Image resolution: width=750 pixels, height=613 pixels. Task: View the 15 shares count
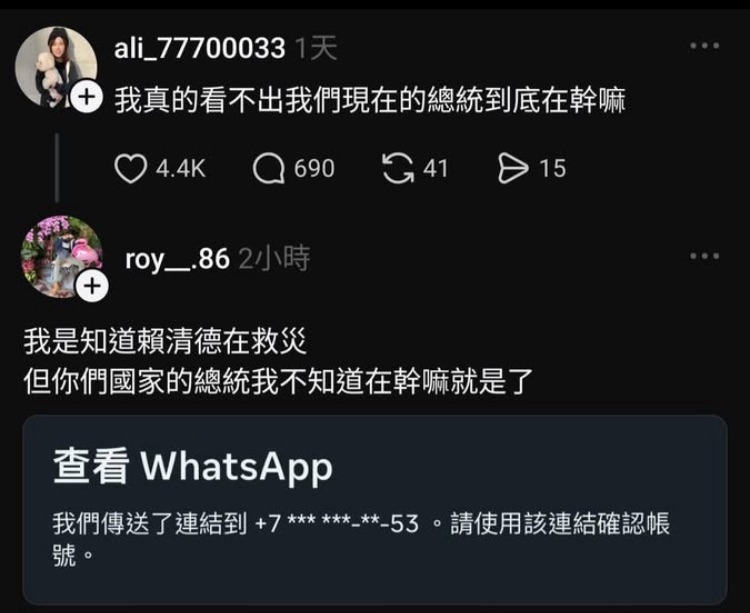552,169
